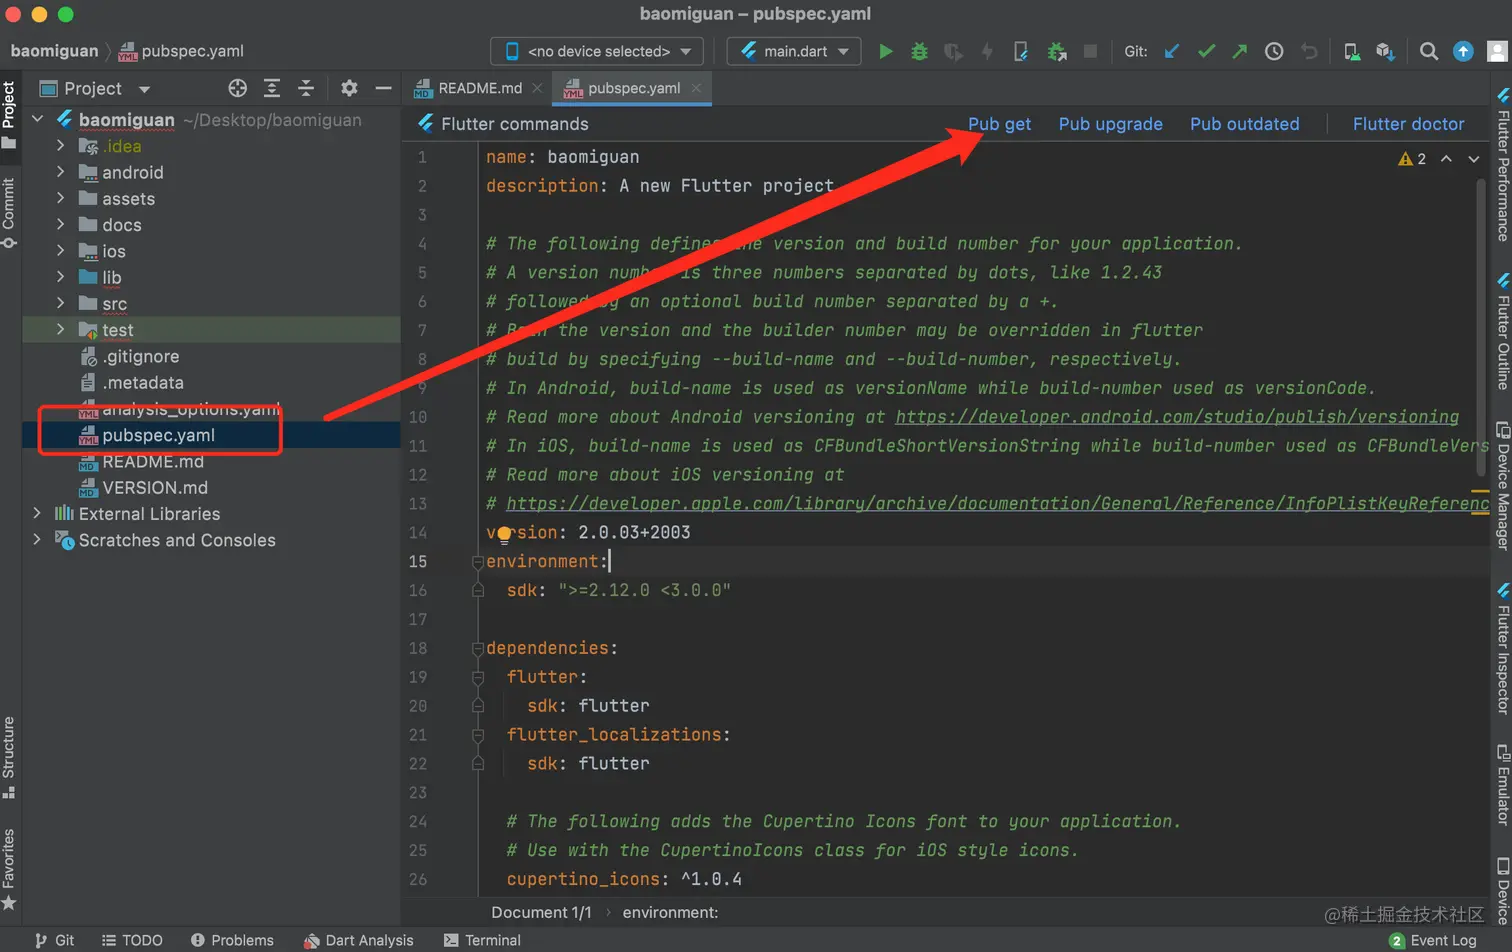Select VERSION.md in the project tree
1512x952 pixels.
point(155,487)
